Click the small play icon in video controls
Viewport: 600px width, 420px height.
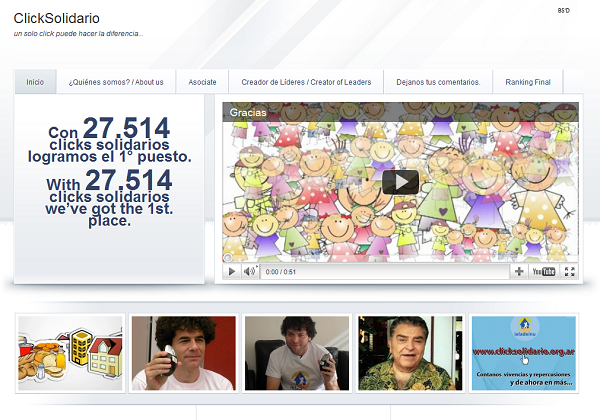click(231, 271)
